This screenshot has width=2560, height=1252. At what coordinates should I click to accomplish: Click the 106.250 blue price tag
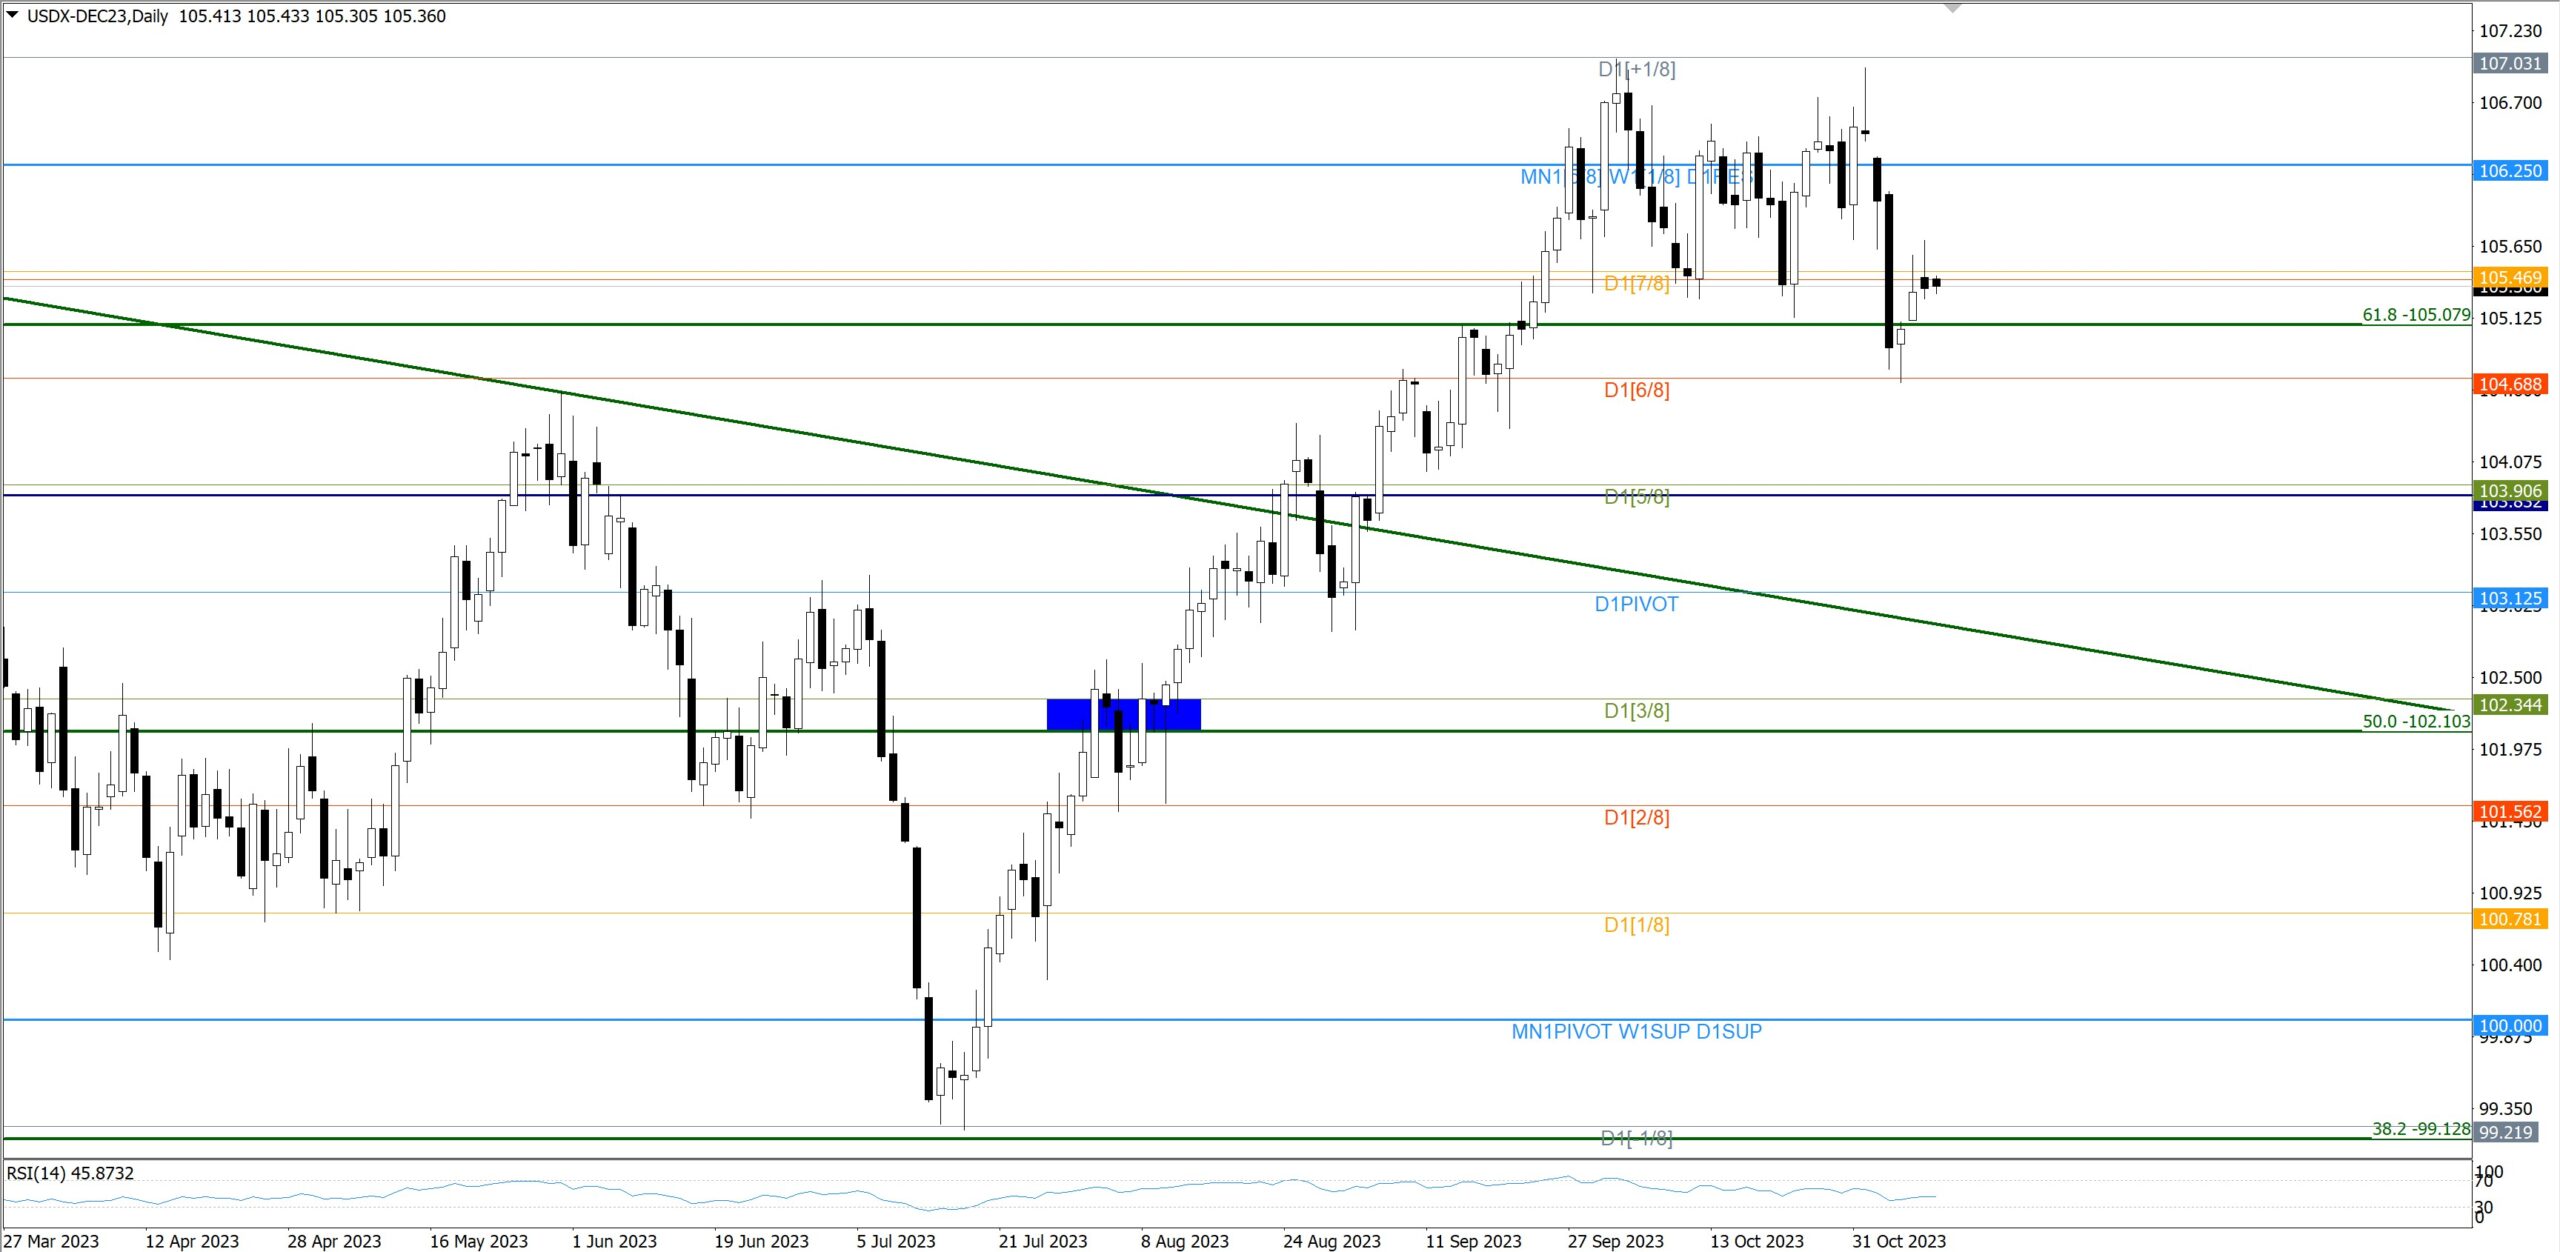coord(2509,171)
